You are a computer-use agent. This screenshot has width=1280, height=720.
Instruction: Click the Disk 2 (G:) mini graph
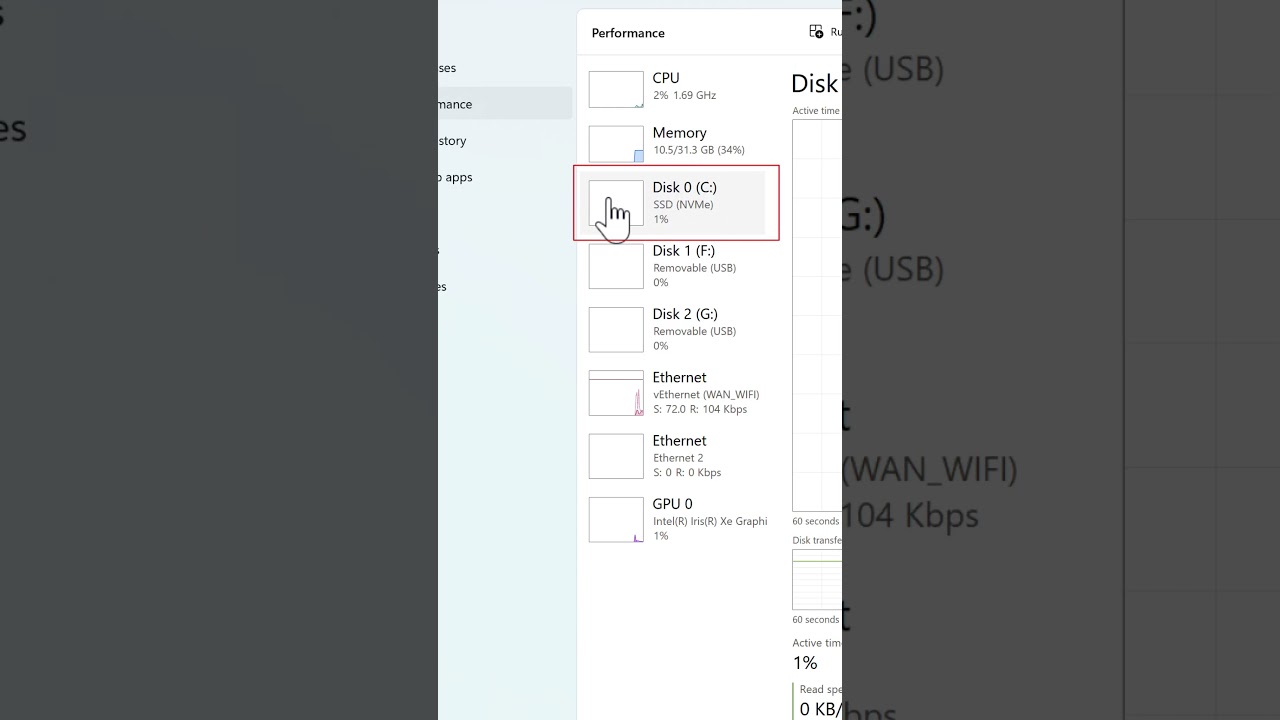click(616, 329)
